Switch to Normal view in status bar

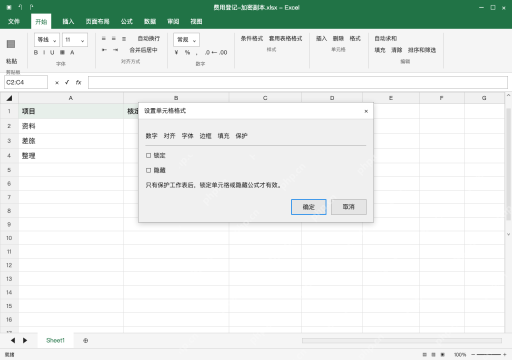click(x=424, y=355)
